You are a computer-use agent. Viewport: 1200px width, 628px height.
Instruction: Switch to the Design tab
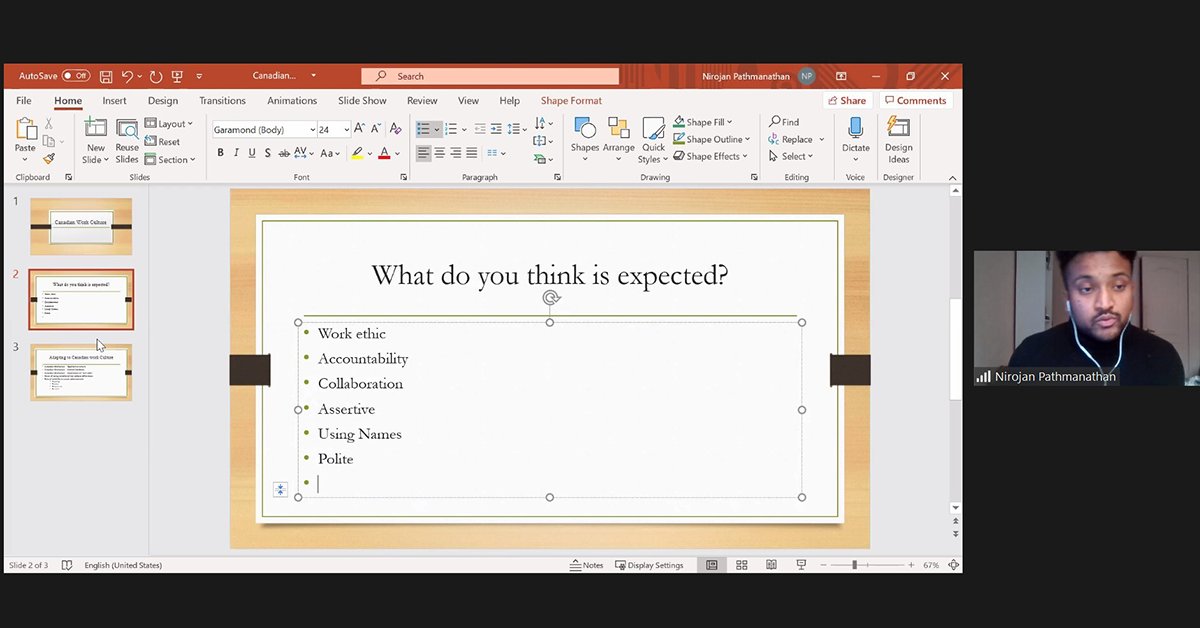[163, 100]
